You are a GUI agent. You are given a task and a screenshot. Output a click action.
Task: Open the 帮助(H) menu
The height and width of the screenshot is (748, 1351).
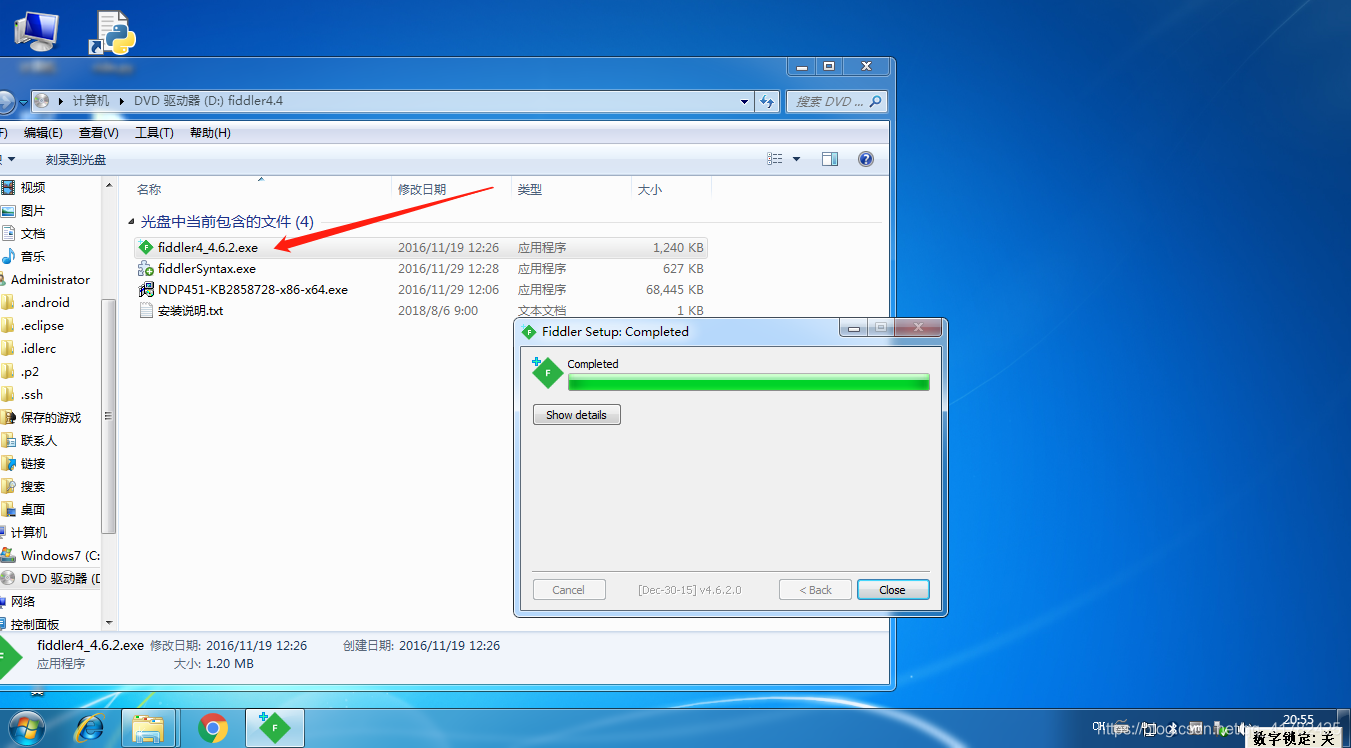(x=210, y=132)
